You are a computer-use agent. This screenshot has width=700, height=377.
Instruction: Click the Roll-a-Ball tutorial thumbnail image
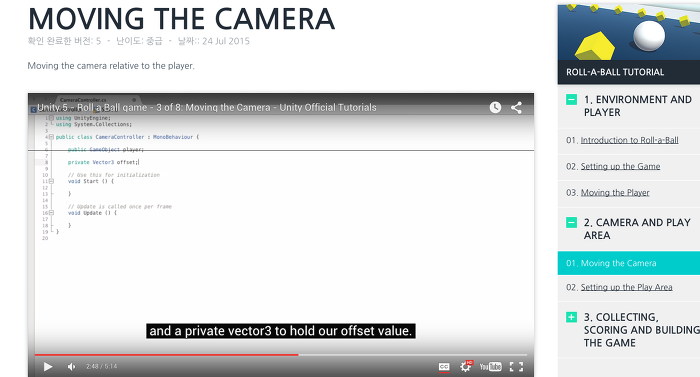(629, 32)
